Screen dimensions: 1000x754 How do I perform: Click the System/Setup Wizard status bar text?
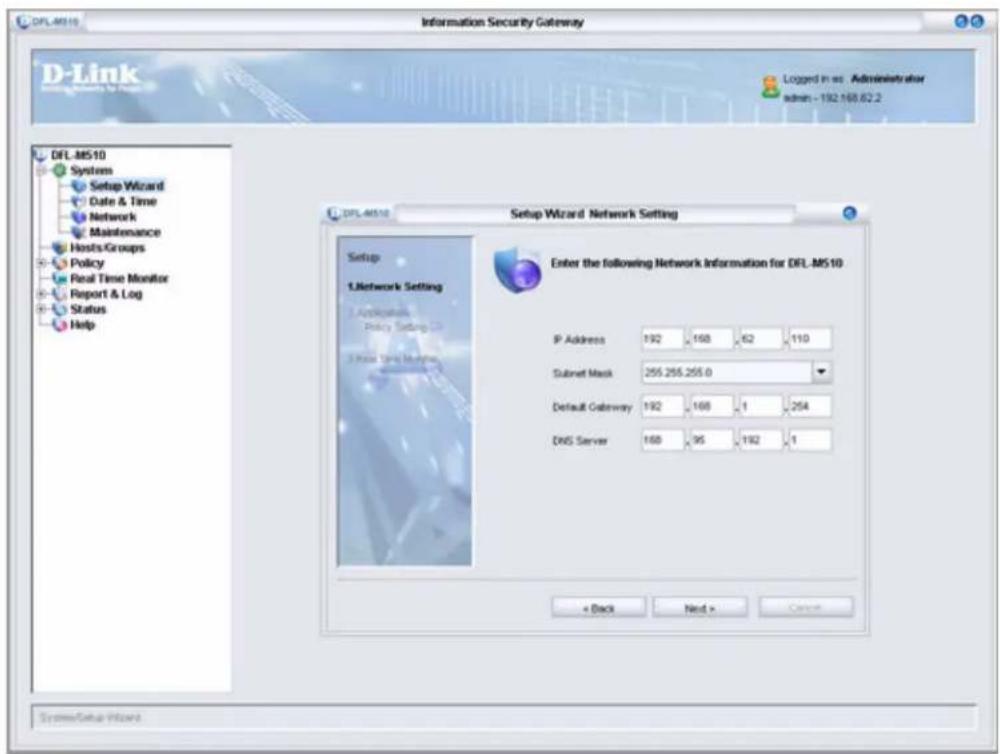[90, 718]
